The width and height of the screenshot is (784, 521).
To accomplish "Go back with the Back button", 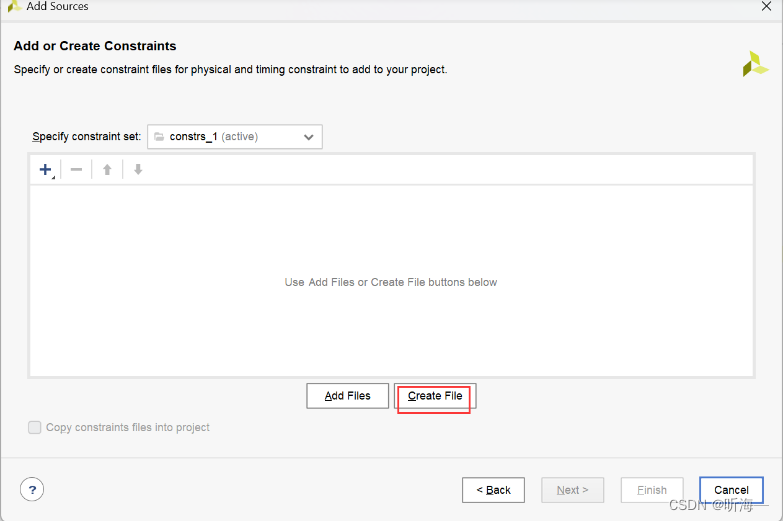I will (x=494, y=490).
